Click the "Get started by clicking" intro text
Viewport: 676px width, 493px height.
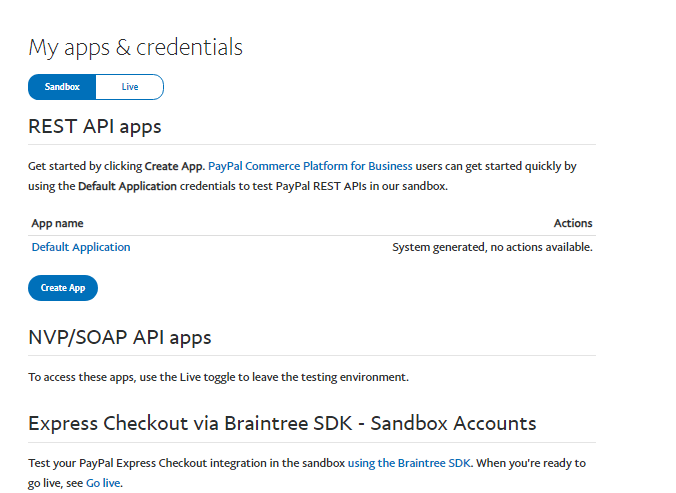point(85,166)
